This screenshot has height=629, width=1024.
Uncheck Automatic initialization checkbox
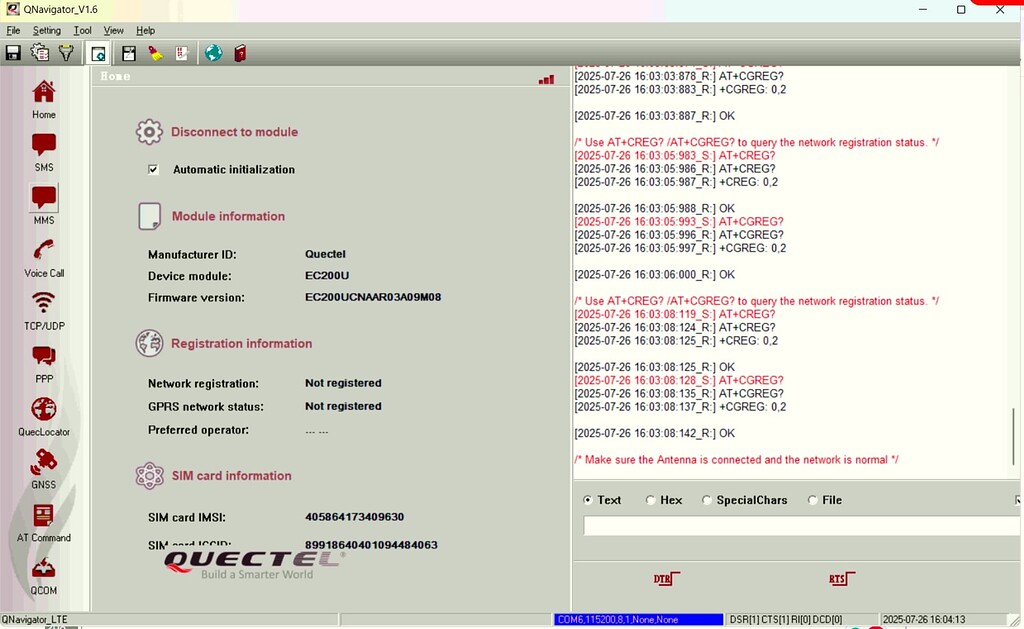click(153, 170)
